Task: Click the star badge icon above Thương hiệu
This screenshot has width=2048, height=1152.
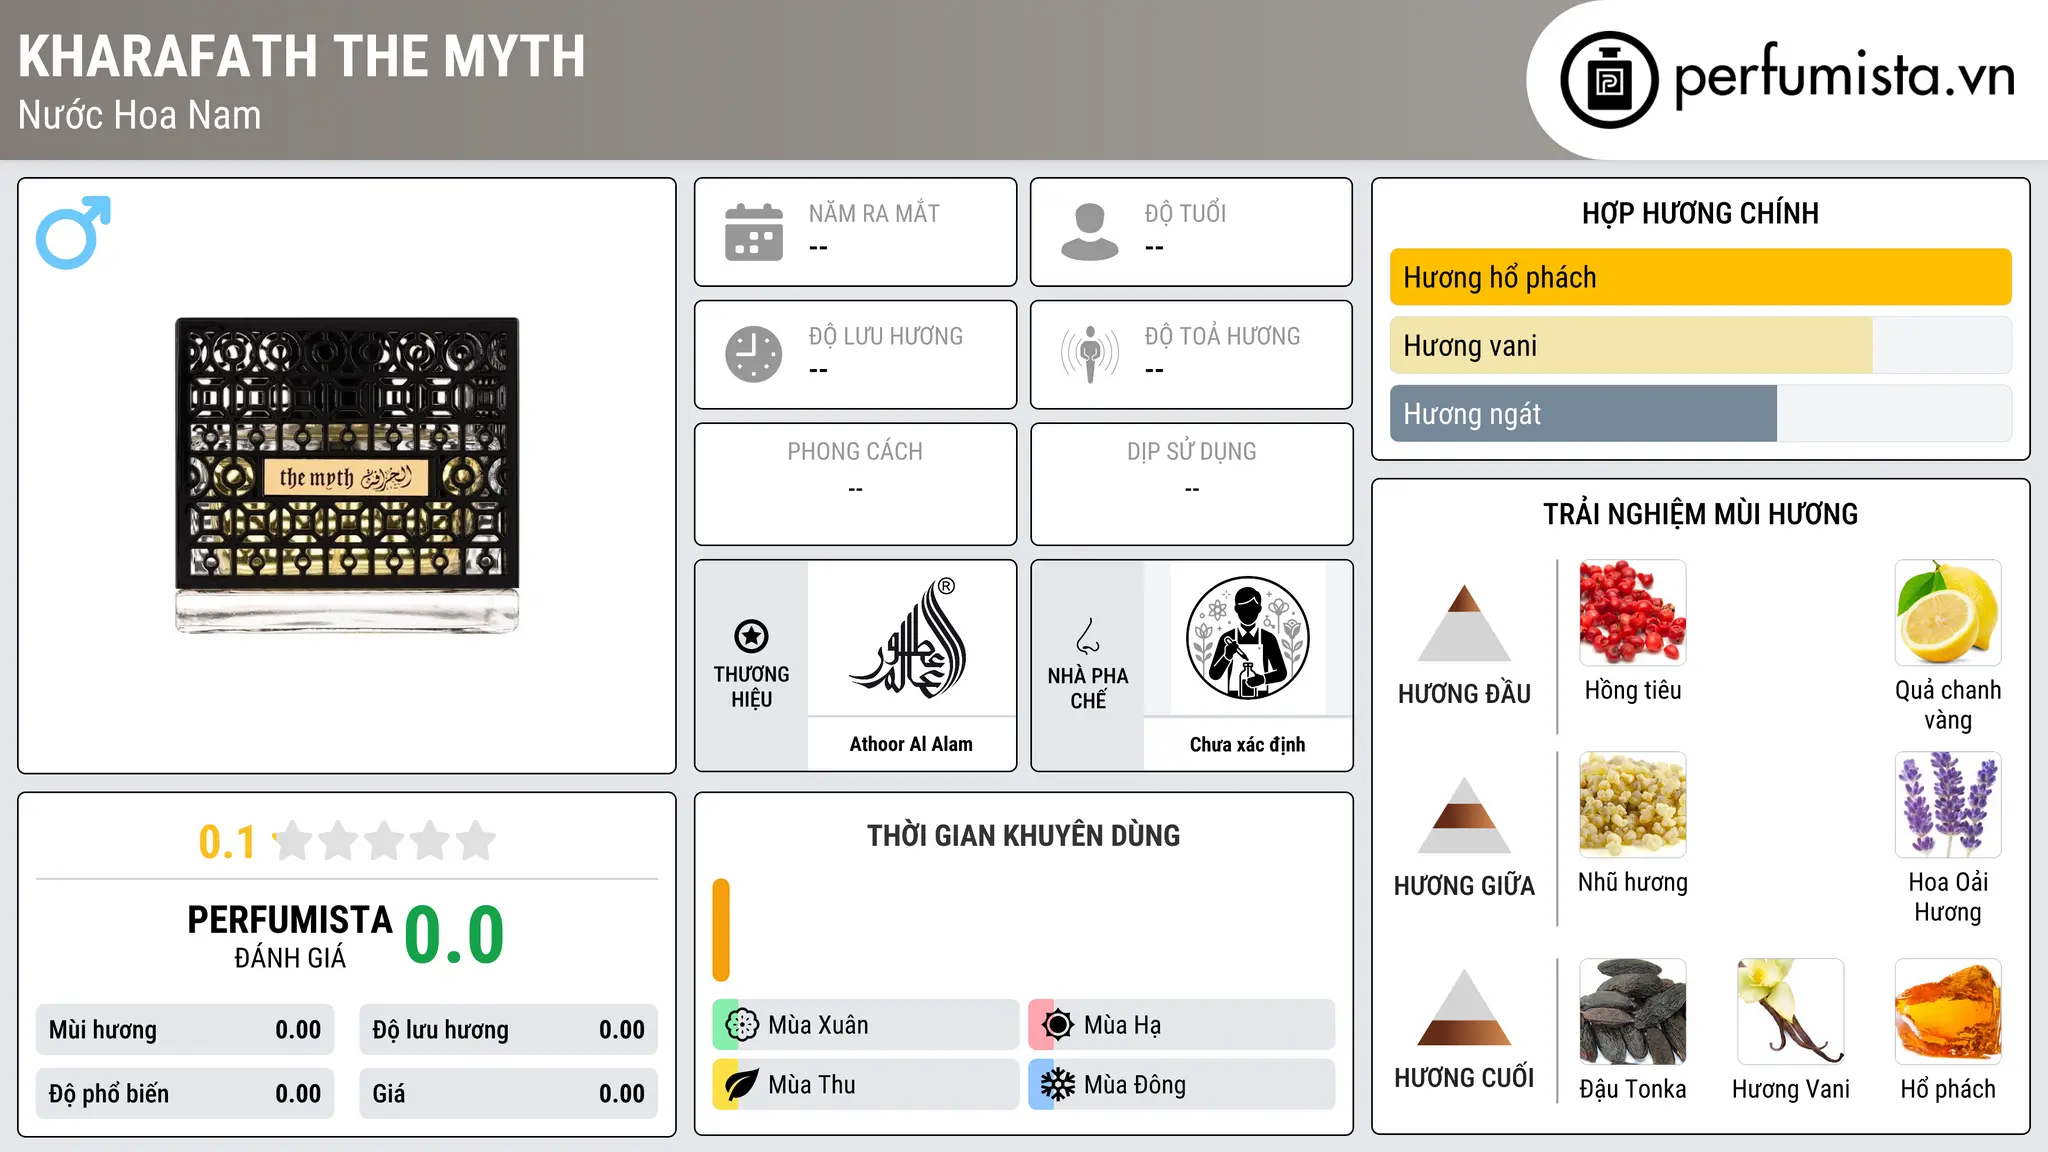Action: 751,636
